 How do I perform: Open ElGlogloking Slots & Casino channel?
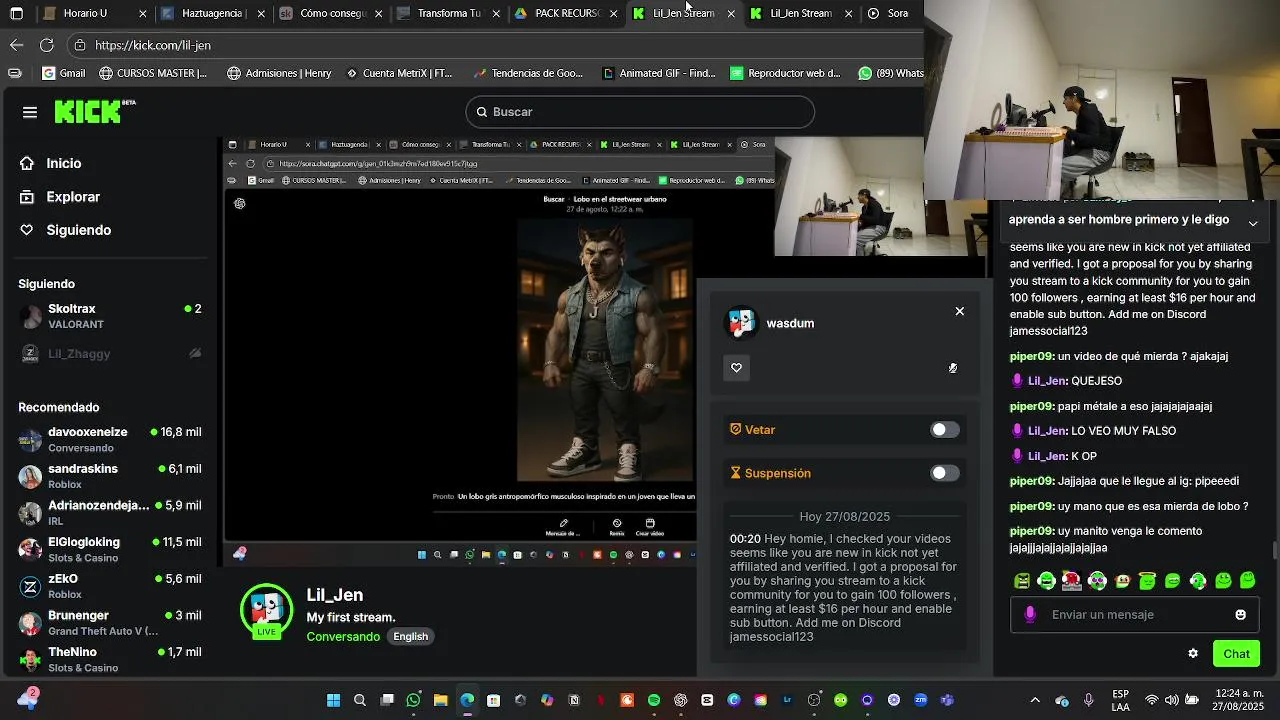coord(110,549)
